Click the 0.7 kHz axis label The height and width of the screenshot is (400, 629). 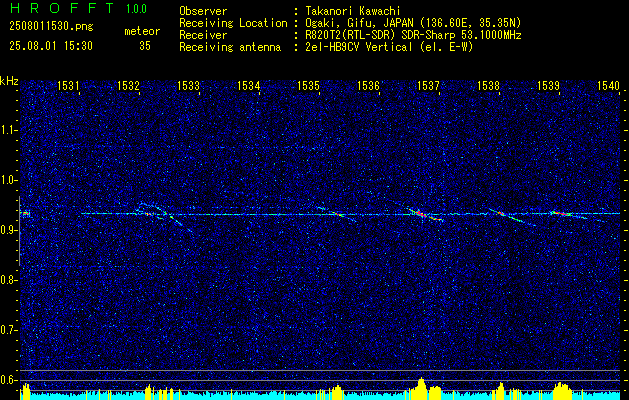pyautogui.click(x=8, y=330)
